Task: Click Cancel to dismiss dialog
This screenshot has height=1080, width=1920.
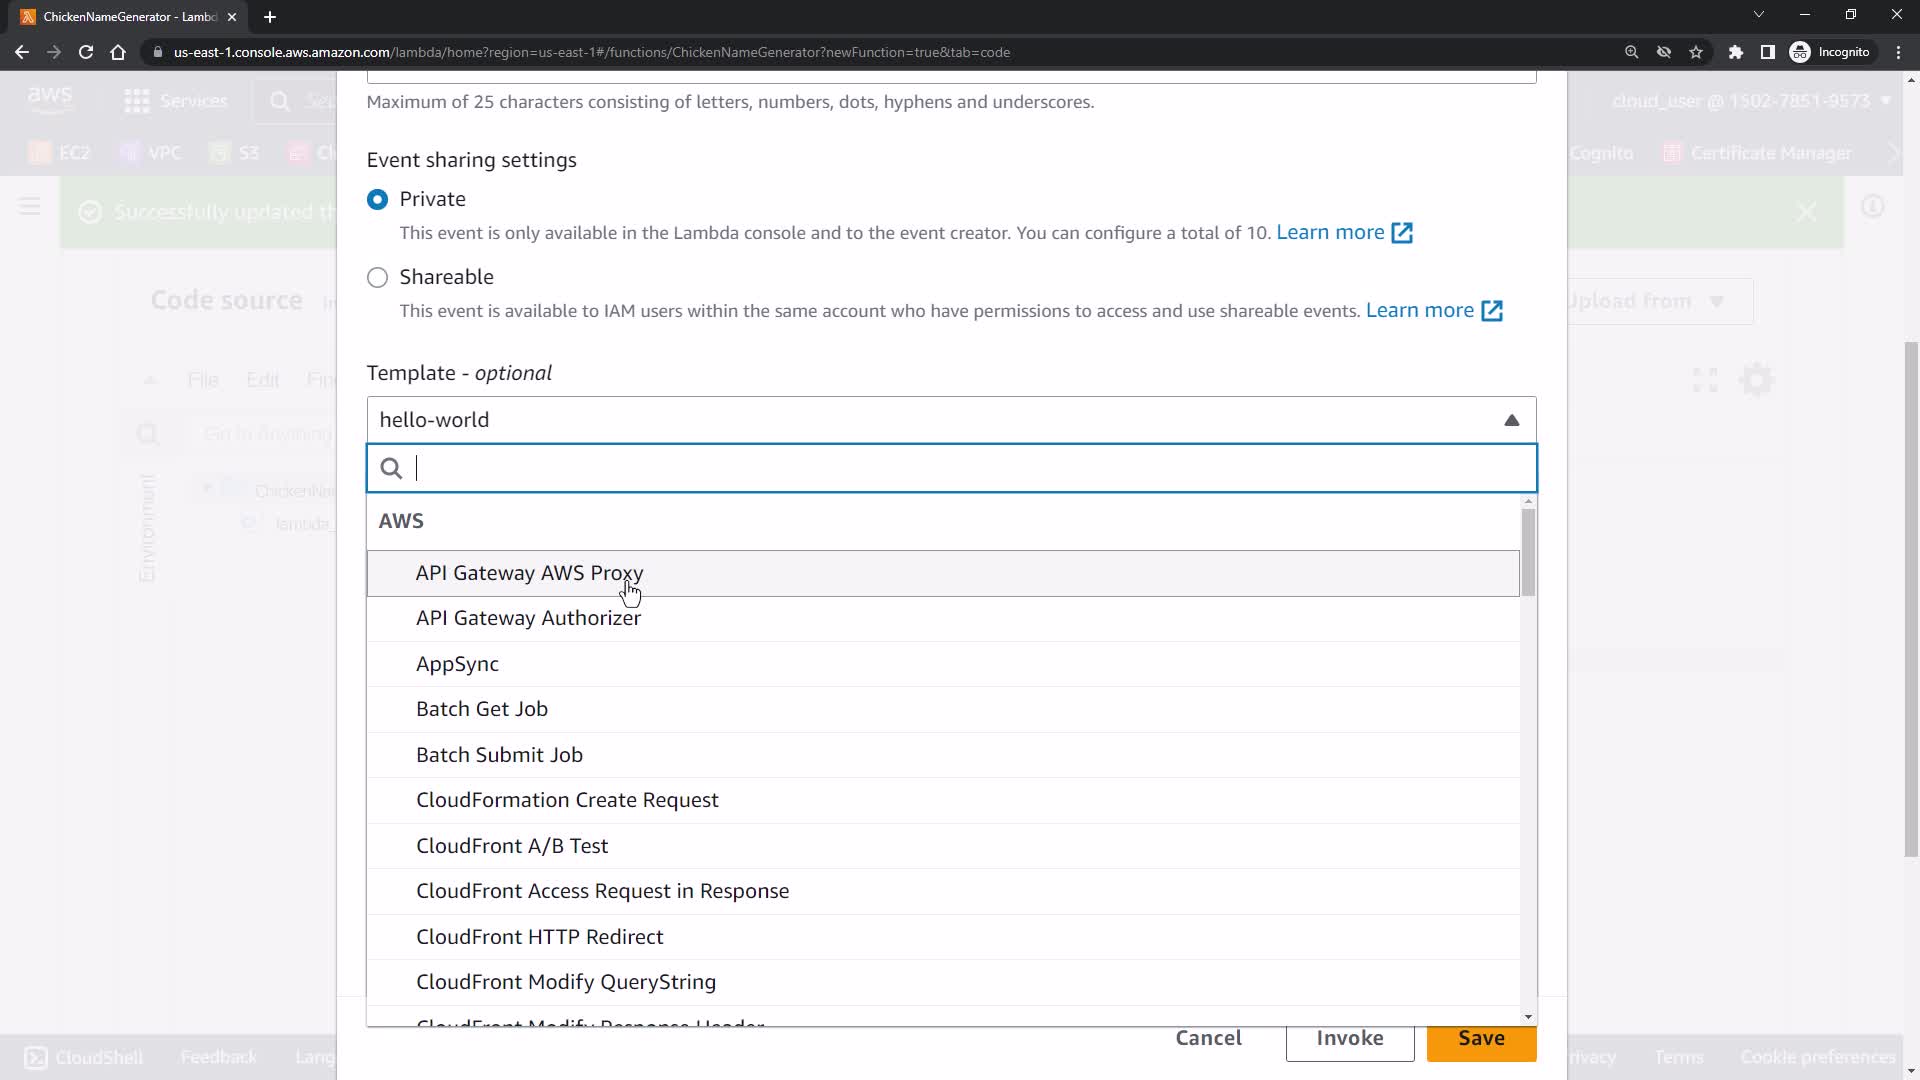Action: coord(1208,1039)
